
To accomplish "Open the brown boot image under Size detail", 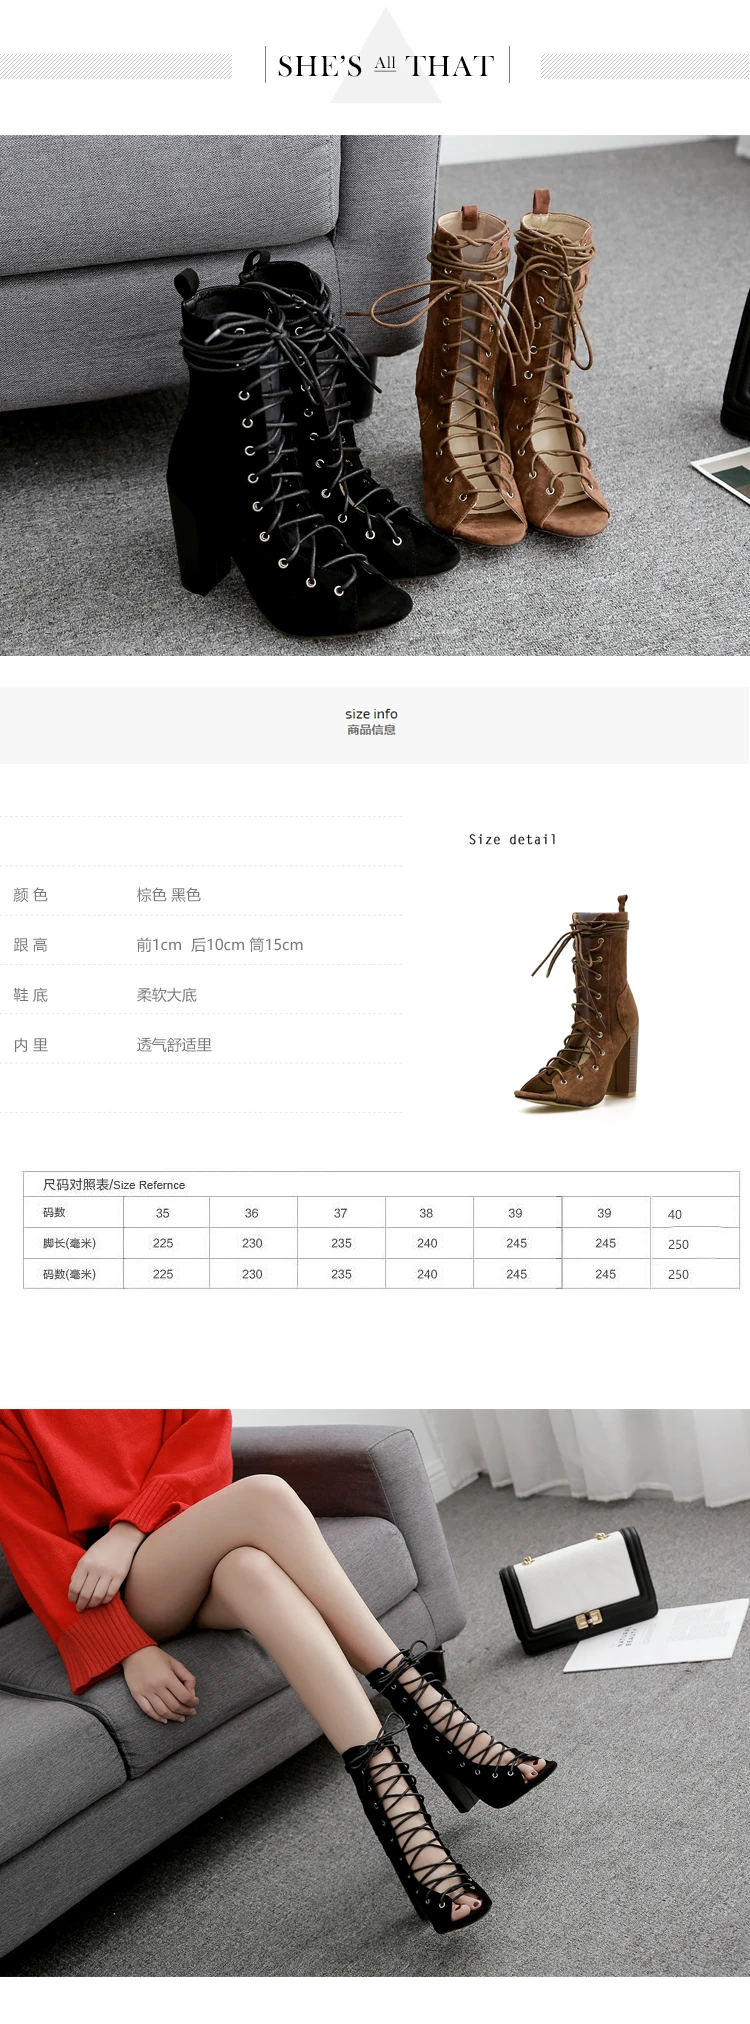I will [578, 1002].
